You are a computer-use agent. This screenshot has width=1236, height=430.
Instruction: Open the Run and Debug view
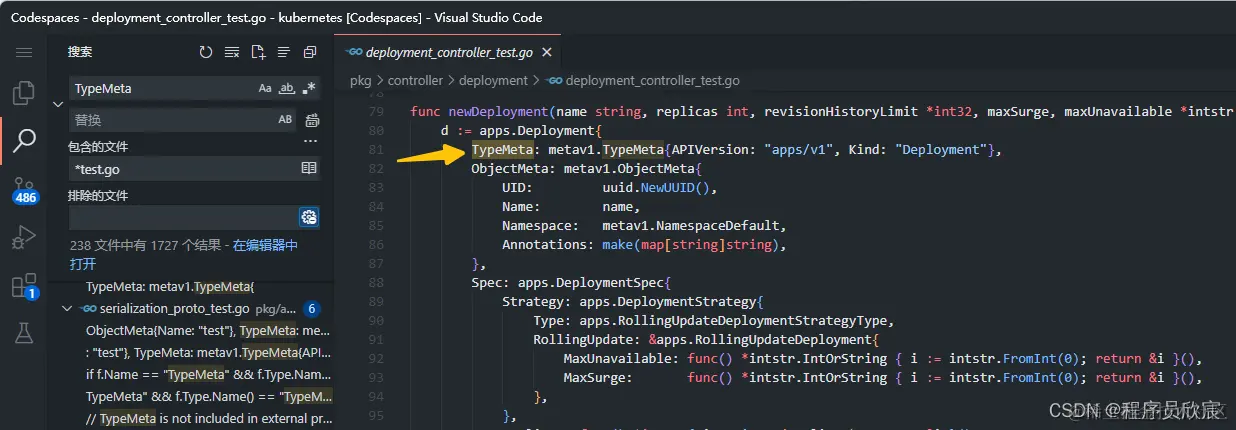point(23,238)
